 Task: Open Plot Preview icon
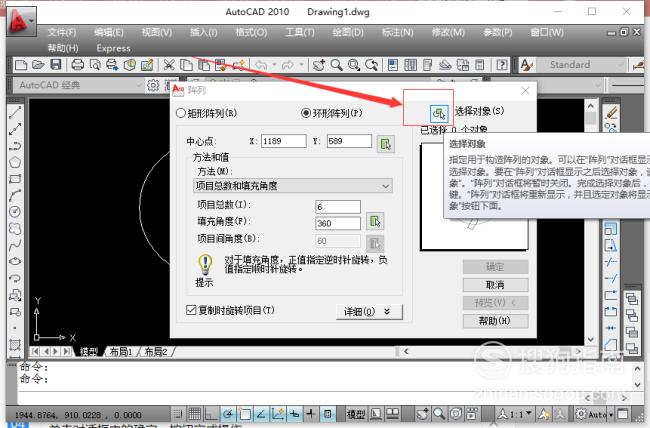coord(95,65)
